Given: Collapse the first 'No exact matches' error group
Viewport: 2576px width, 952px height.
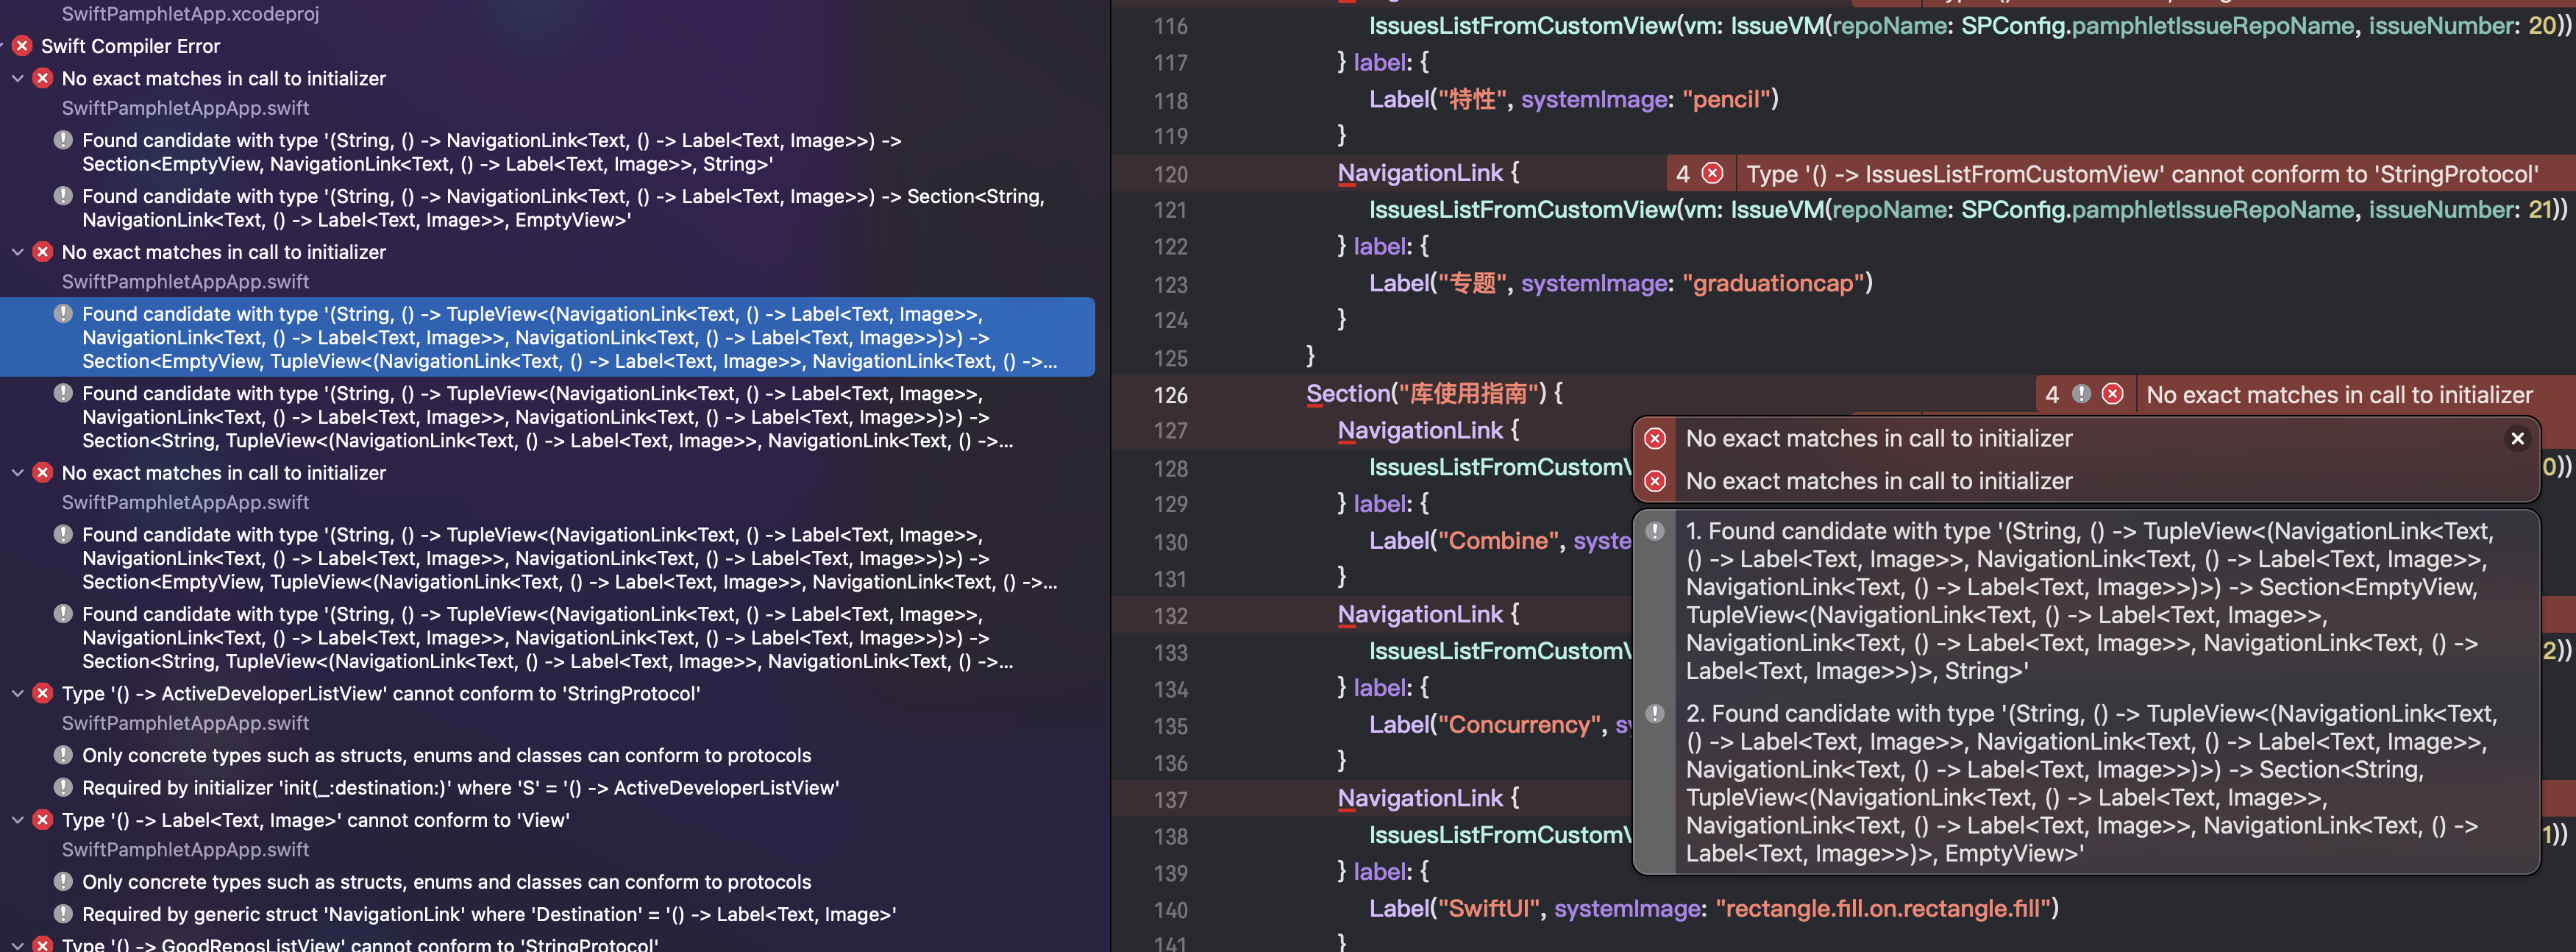Looking at the screenshot, I should (17, 78).
